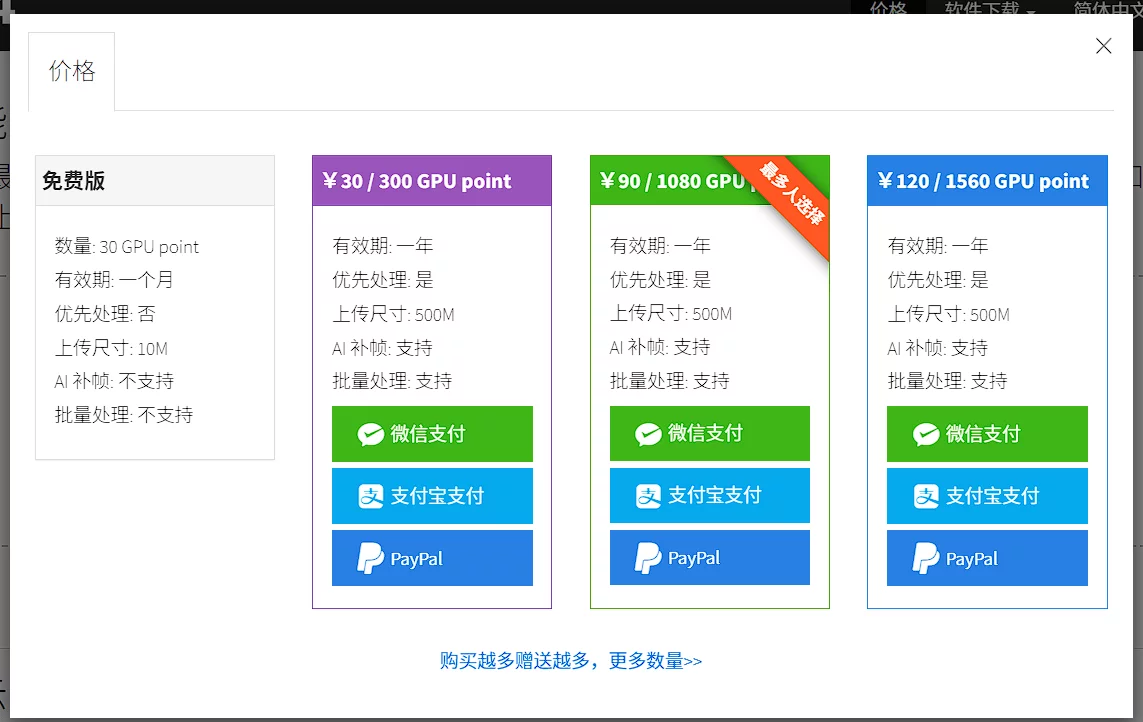Click PayPal logo in the ¥120 plan
Screen dimensions: 1143x722
coord(926,558)
